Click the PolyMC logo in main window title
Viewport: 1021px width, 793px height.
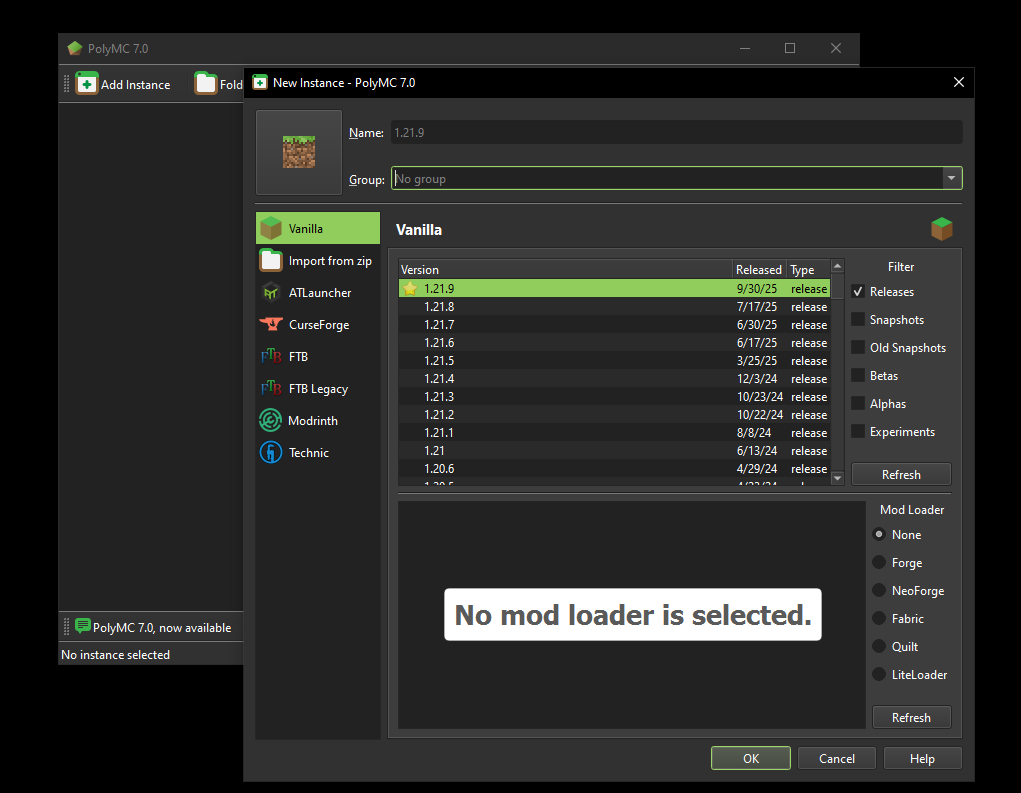[x=75, y=48]
